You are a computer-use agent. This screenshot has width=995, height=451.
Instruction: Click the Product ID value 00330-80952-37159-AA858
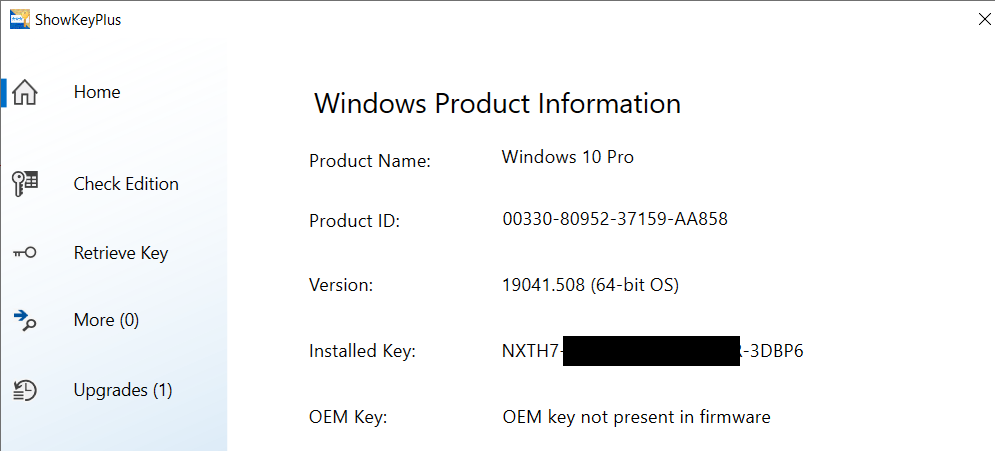(615, 219)
